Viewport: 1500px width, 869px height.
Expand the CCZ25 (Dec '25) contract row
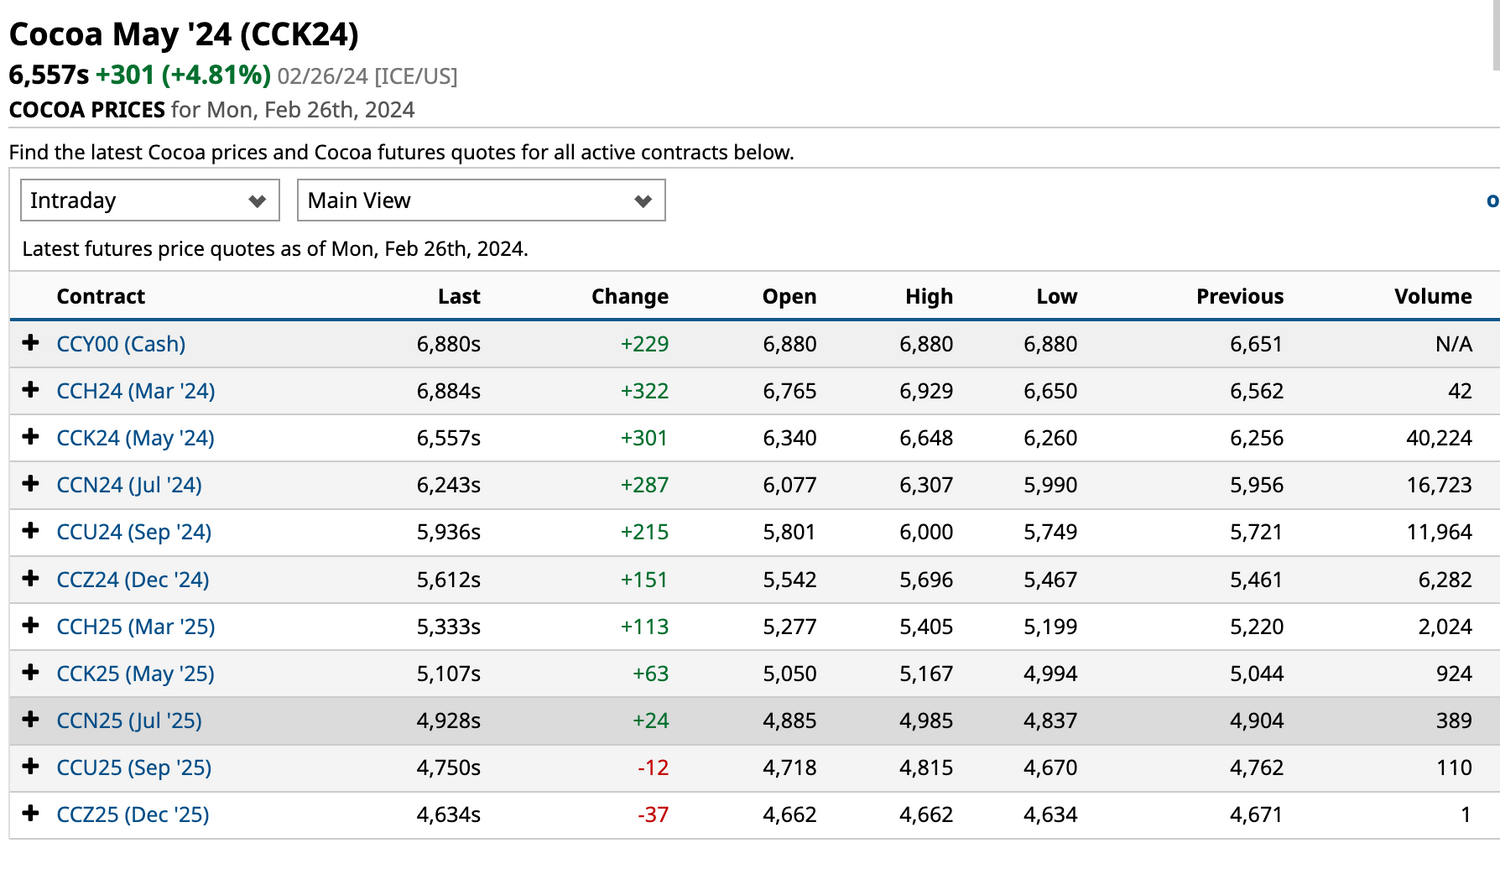tap(30, 814)
